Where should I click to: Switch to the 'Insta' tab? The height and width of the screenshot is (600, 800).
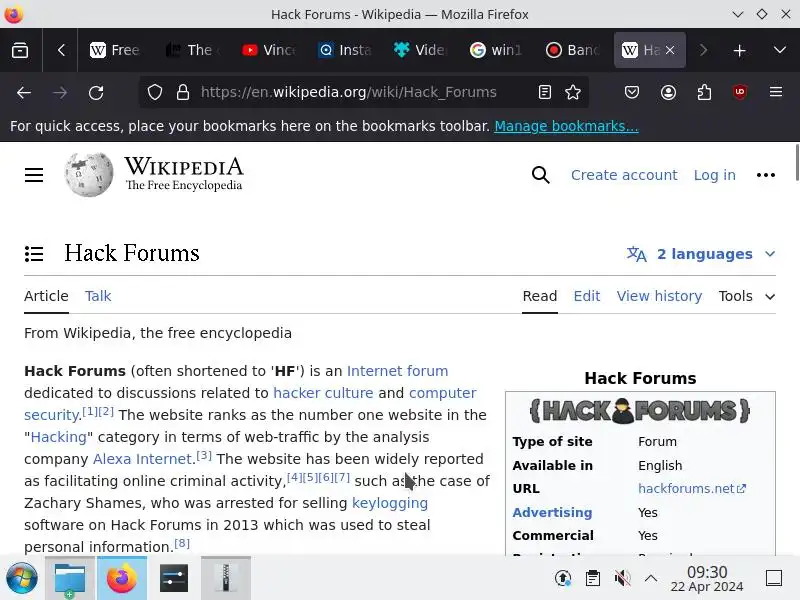coord(345,50)
